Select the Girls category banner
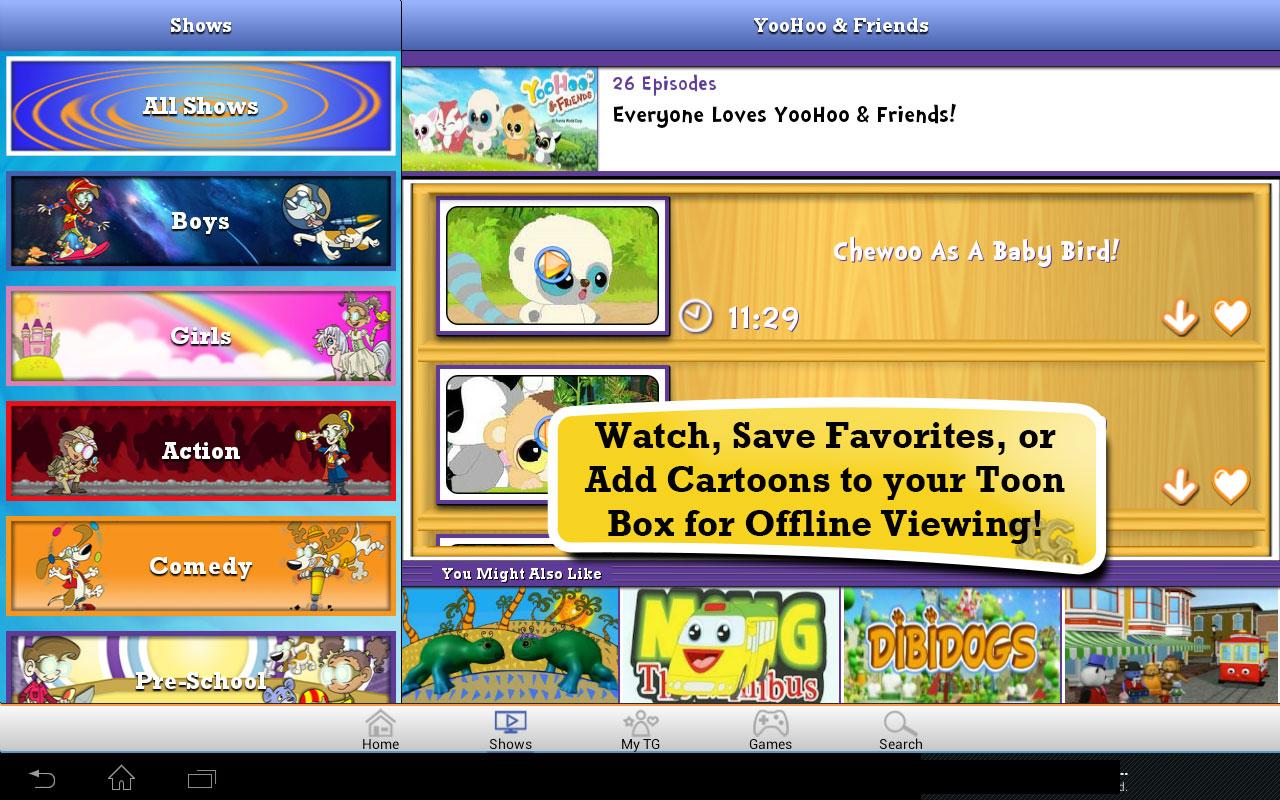This screenshot has width=1280, height=800. pyautogui.click(x=200, y=336)
